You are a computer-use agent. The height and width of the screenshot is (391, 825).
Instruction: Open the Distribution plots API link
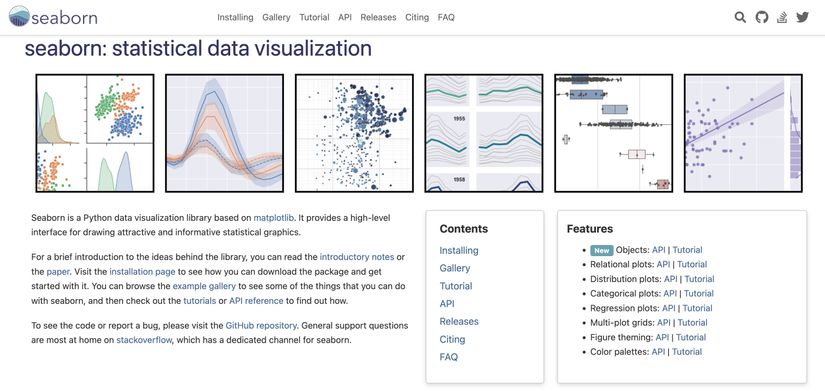pos(670,279)
